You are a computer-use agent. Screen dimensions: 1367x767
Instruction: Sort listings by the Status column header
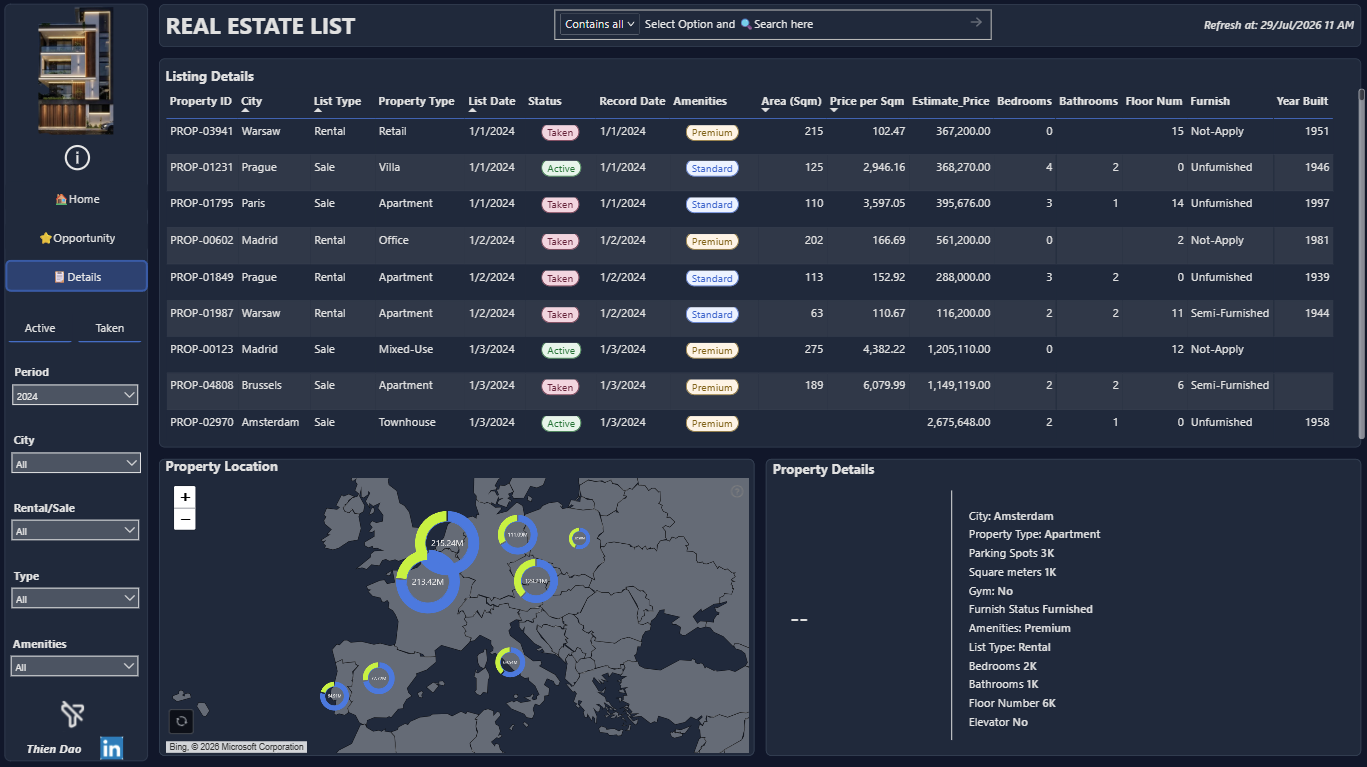coord(545,101)
